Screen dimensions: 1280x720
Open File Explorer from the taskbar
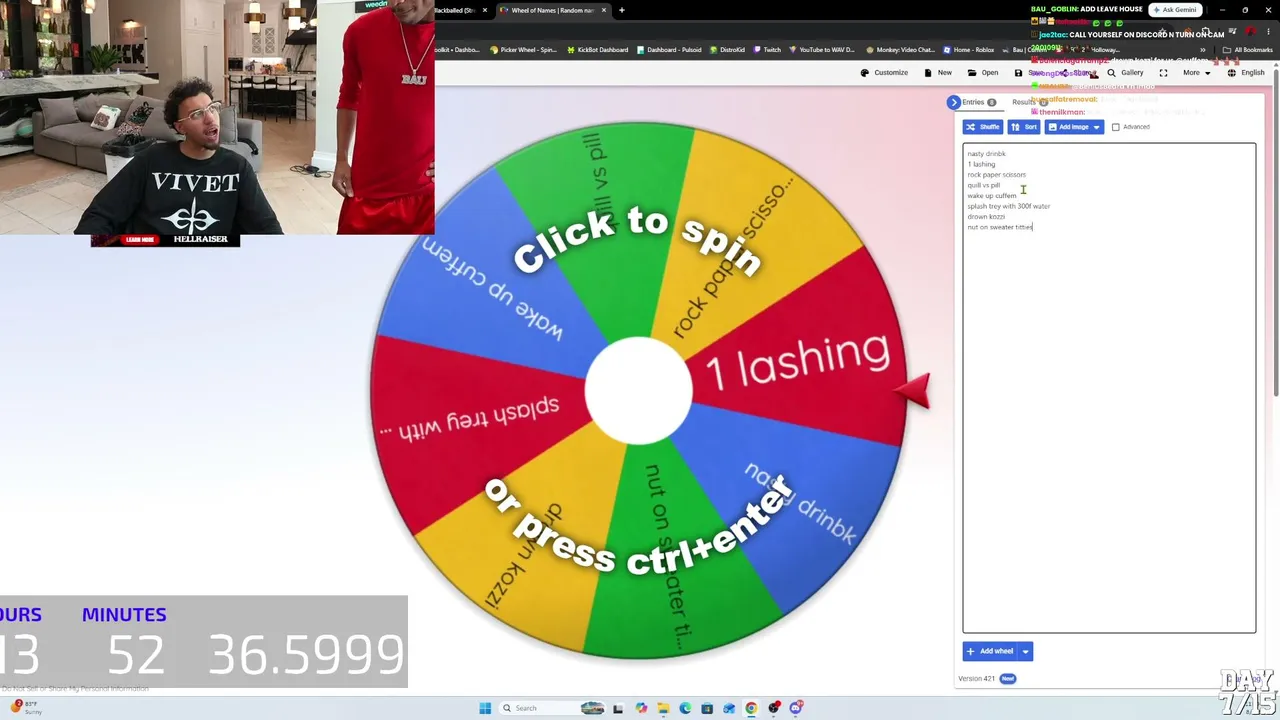[663, 708]
